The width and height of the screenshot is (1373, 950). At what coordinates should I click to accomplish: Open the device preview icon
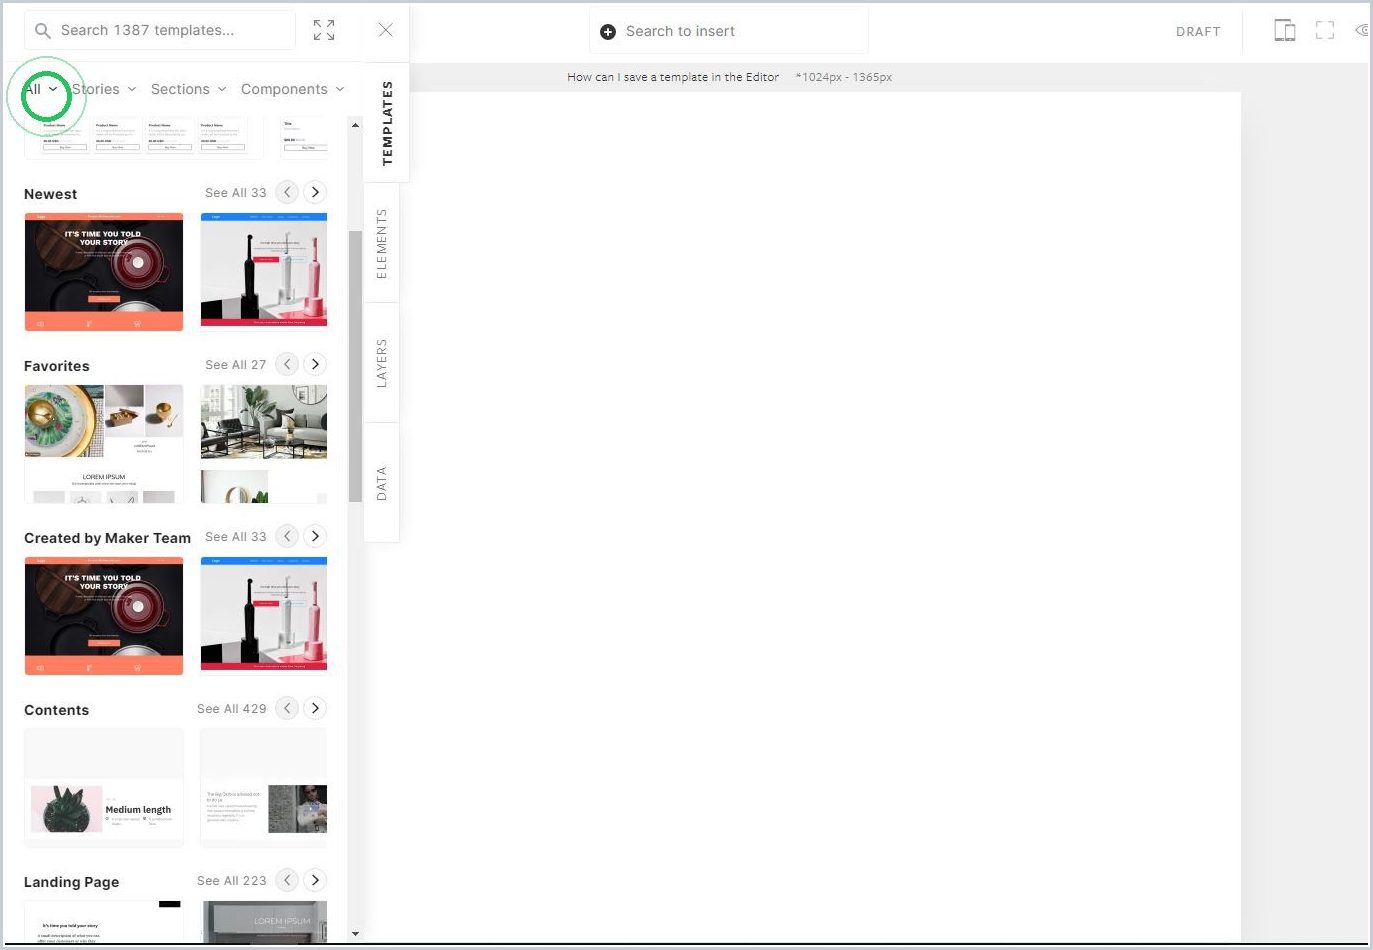click(1285, 30)
